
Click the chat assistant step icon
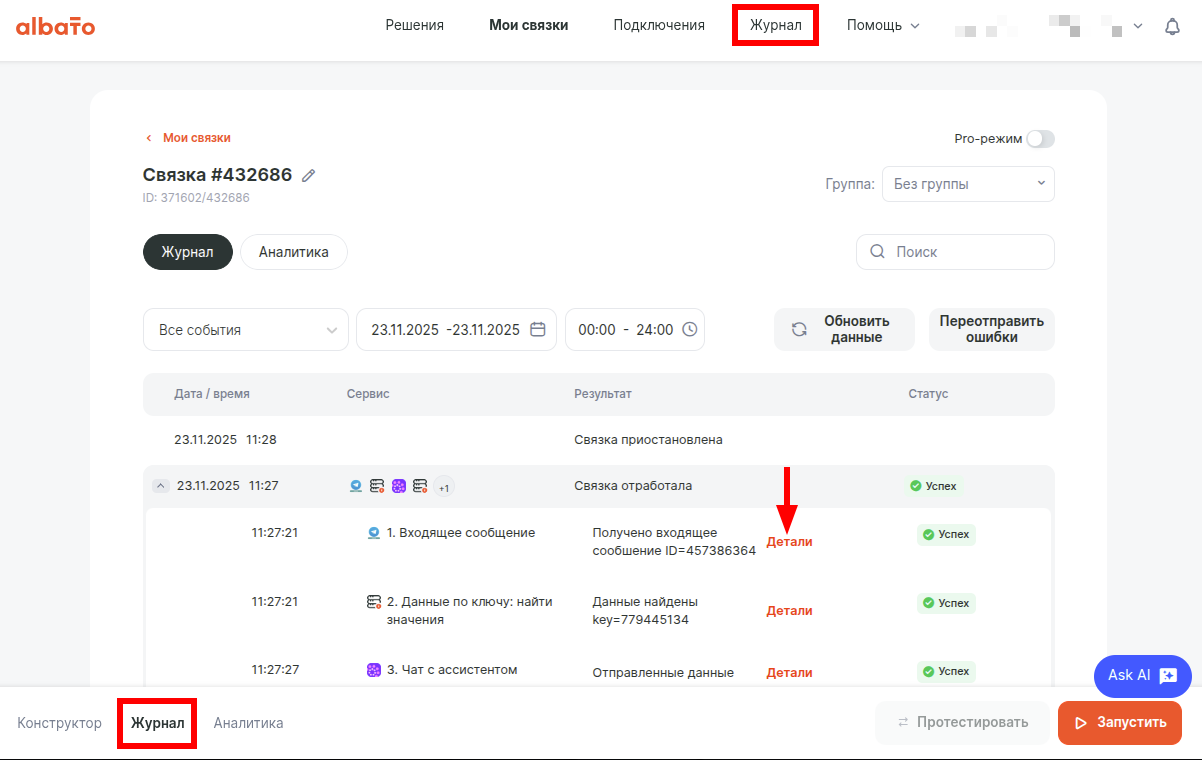(x=374, y=670)
